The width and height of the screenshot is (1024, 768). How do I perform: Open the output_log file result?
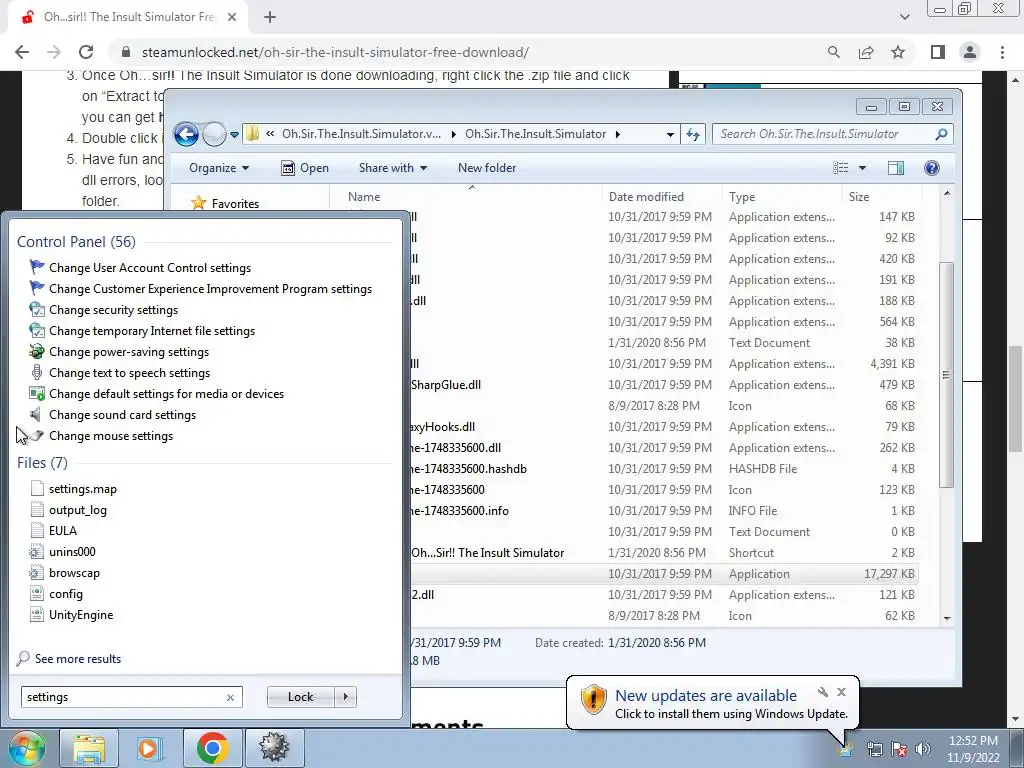pos(77,509)
